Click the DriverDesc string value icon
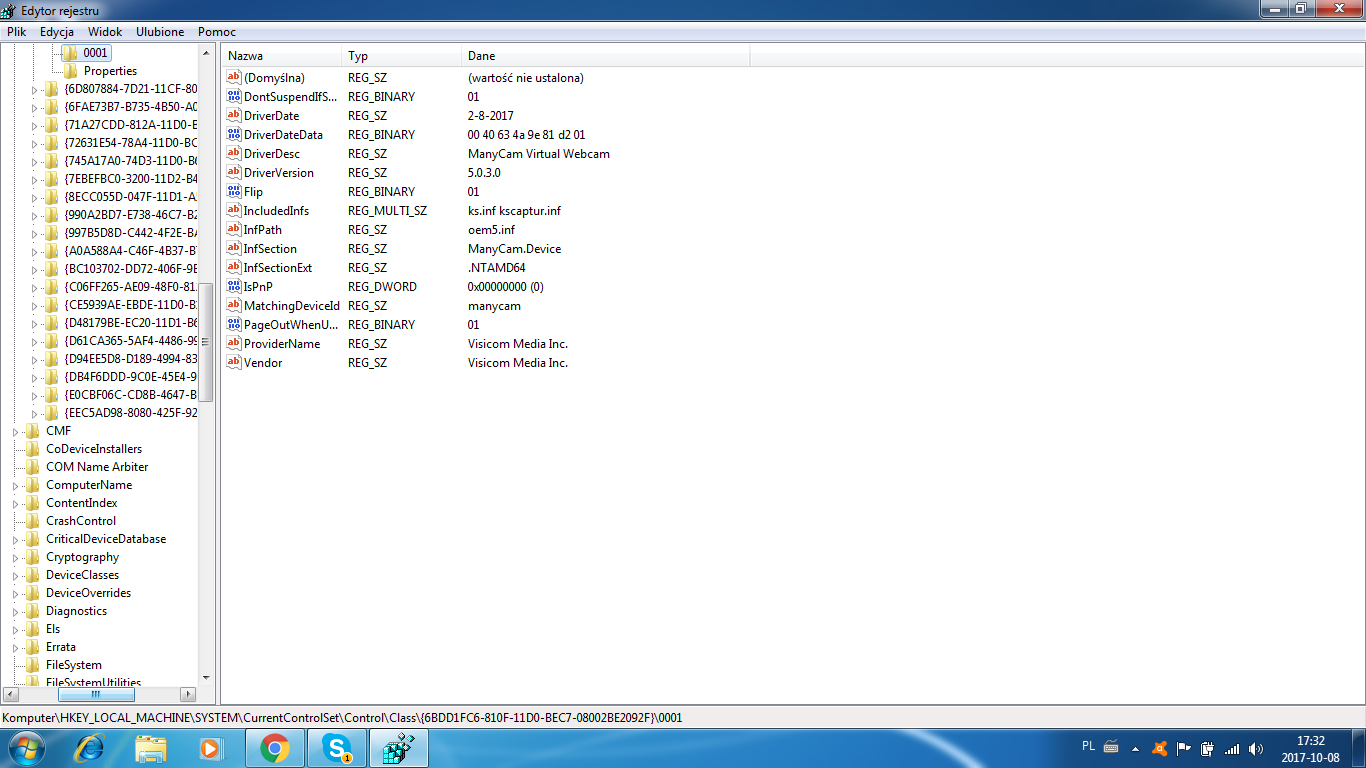 (x=234, y=154)
